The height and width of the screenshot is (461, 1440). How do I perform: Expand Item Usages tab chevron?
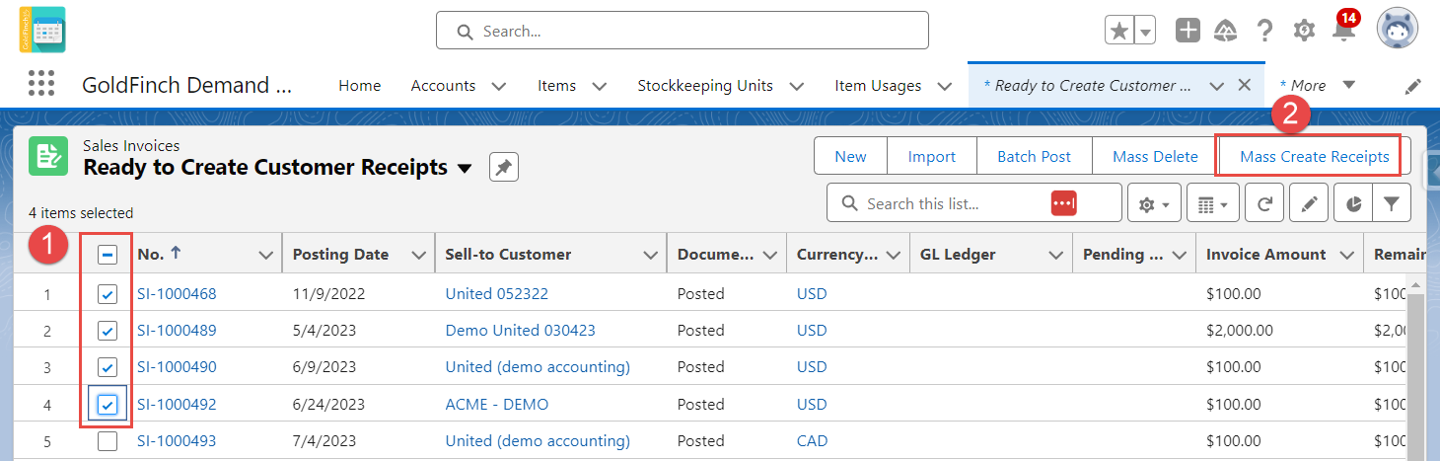[x=945, y=86]
